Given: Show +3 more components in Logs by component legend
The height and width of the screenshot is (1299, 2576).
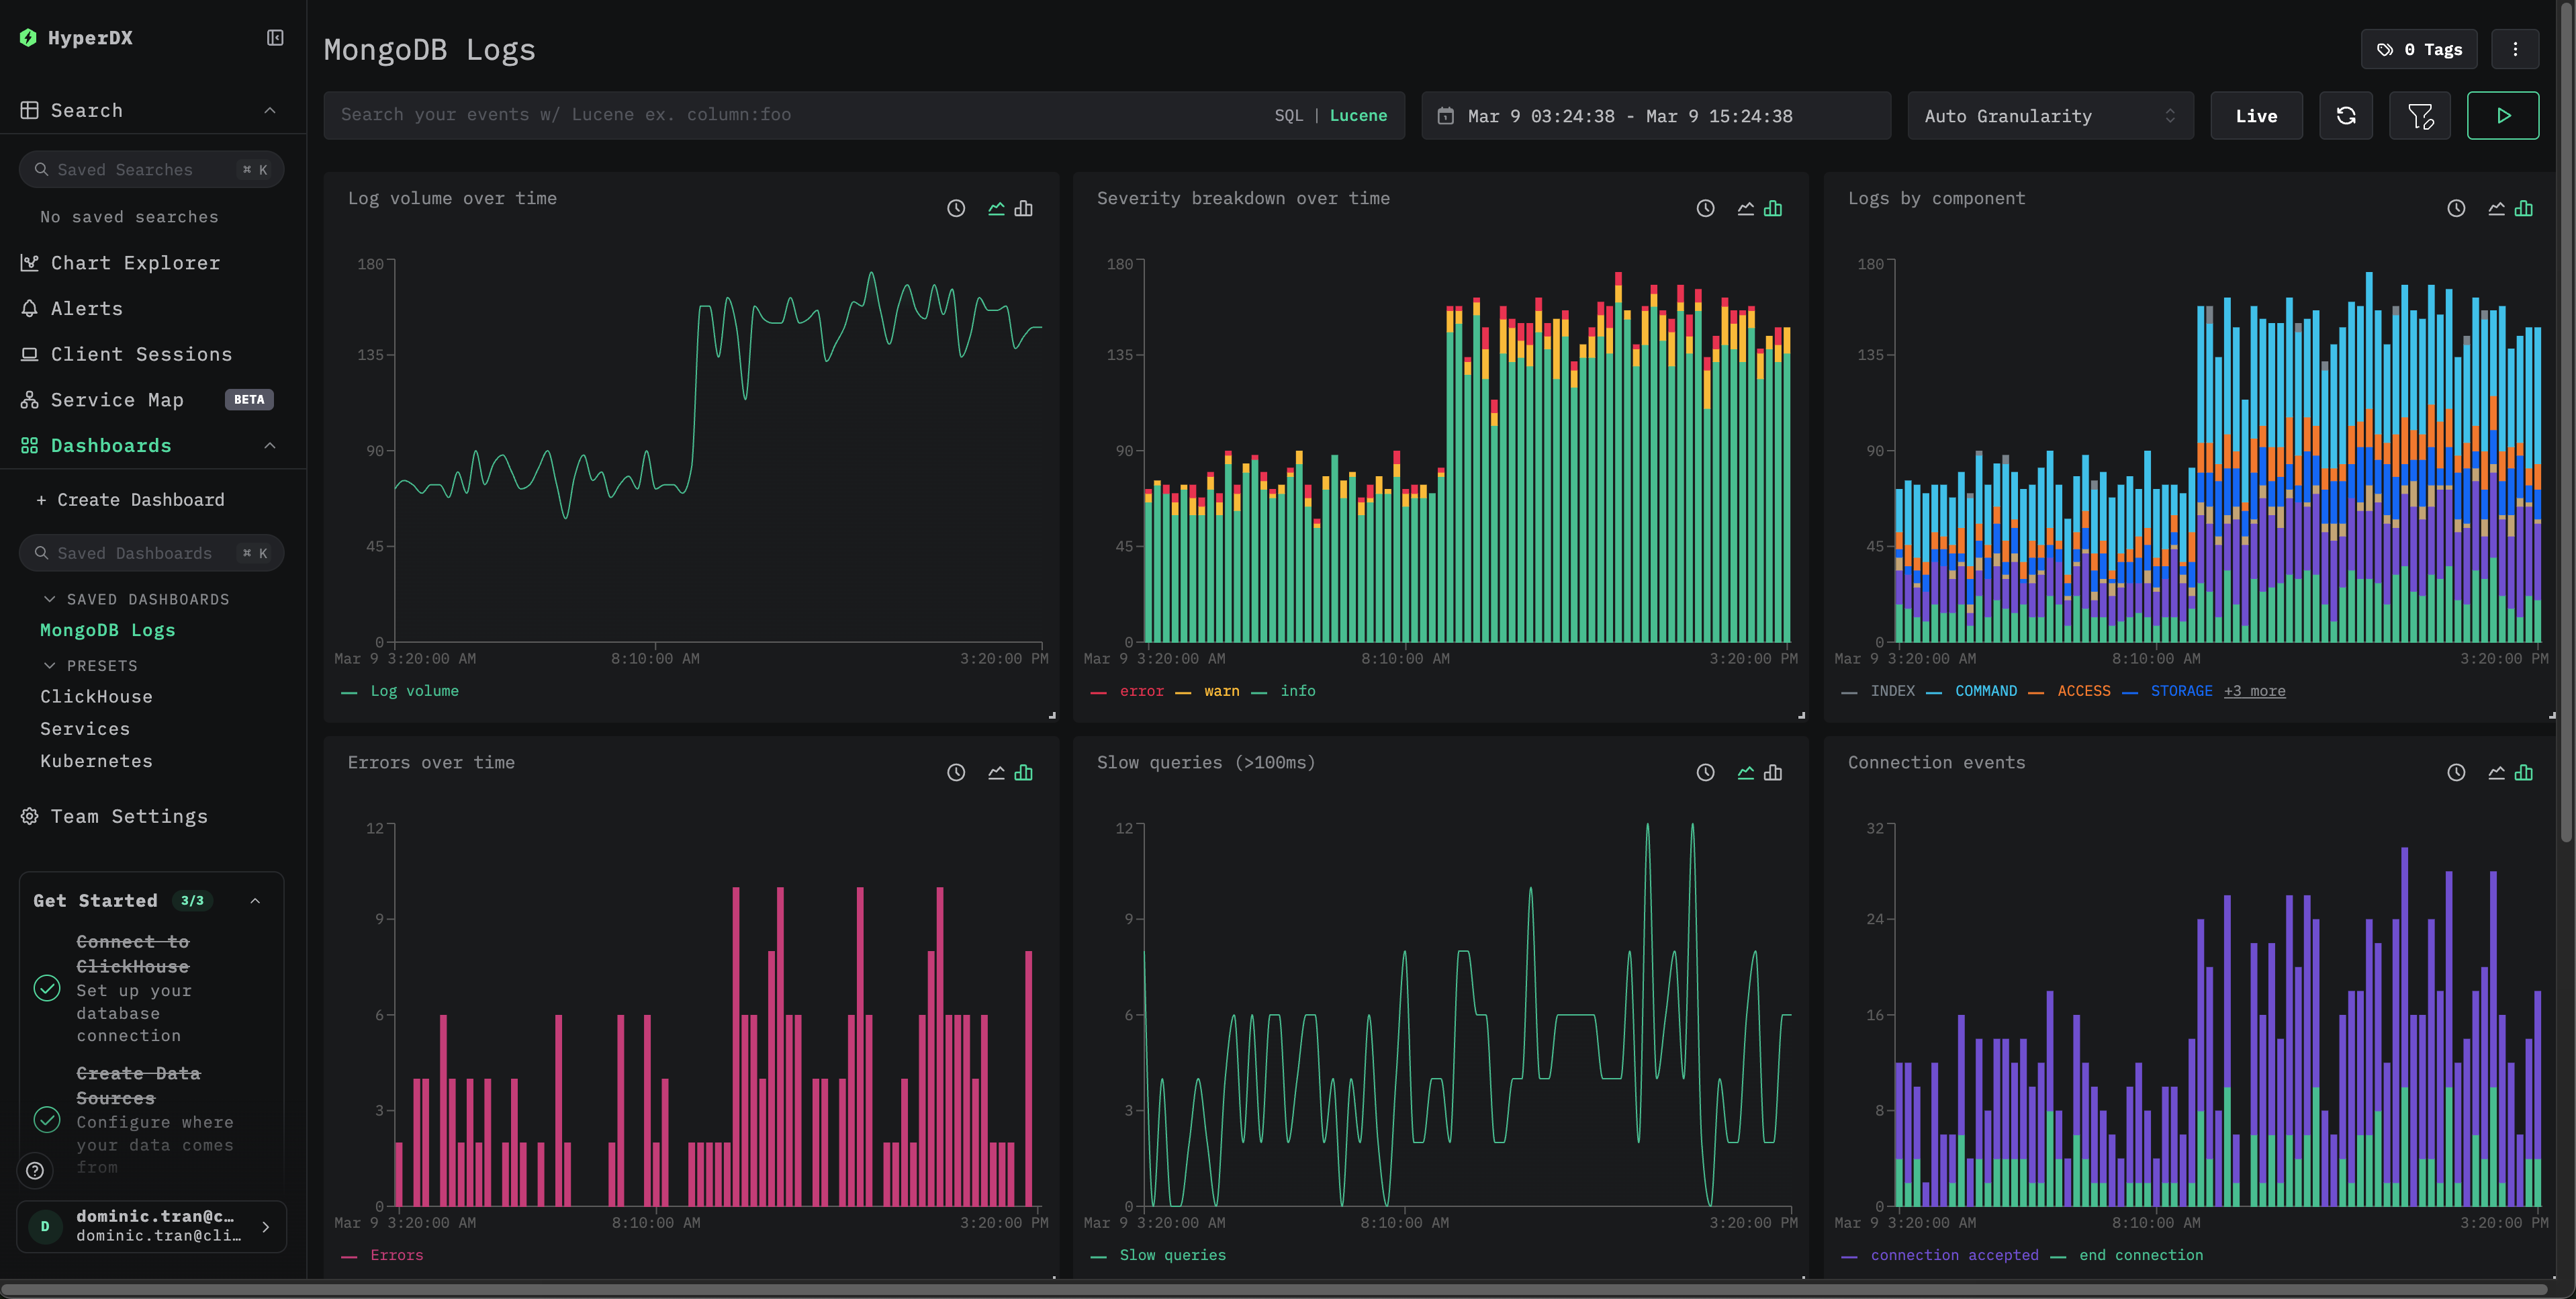Looking at the screenshot, I should 2254,691.
